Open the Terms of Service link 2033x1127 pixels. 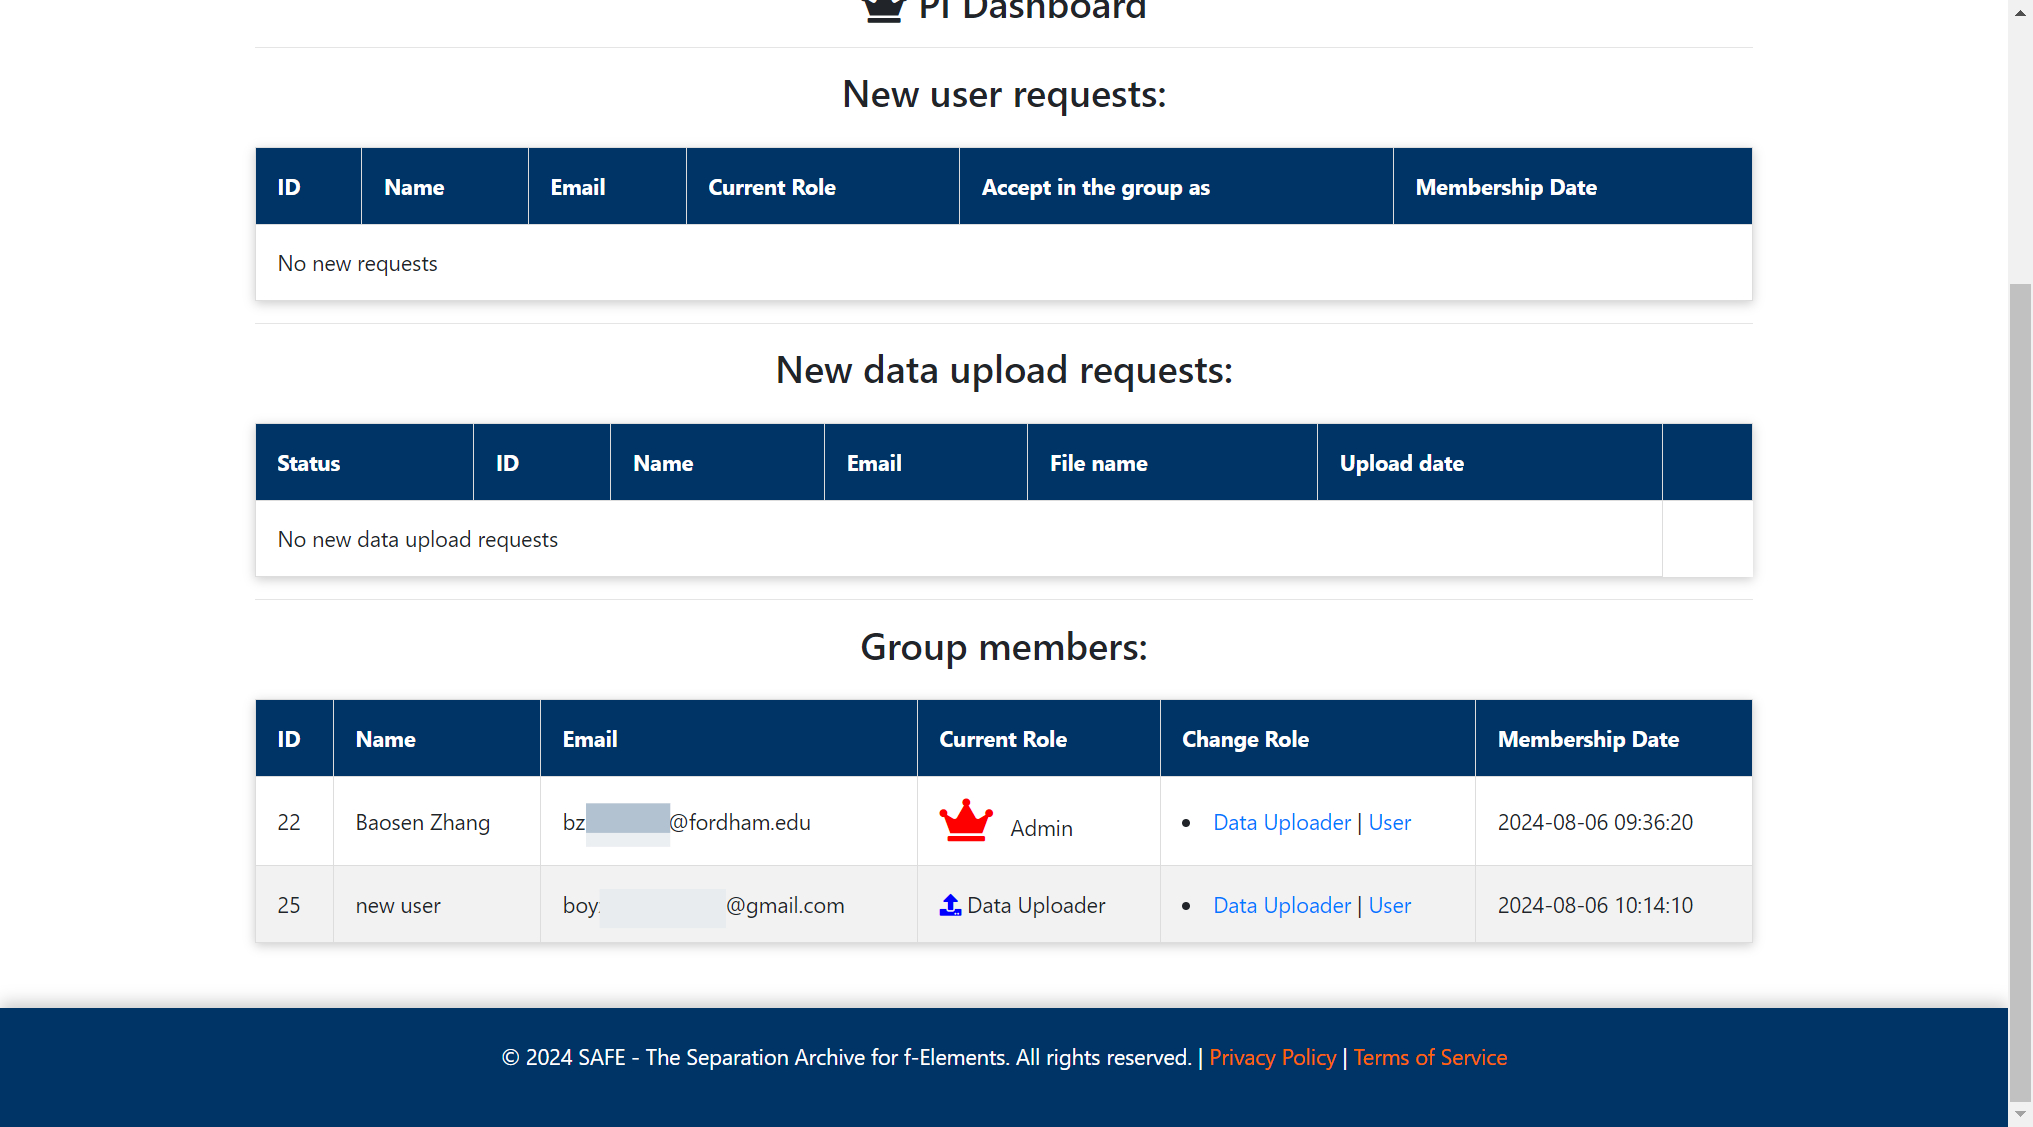click(x=1430, y=1057)
